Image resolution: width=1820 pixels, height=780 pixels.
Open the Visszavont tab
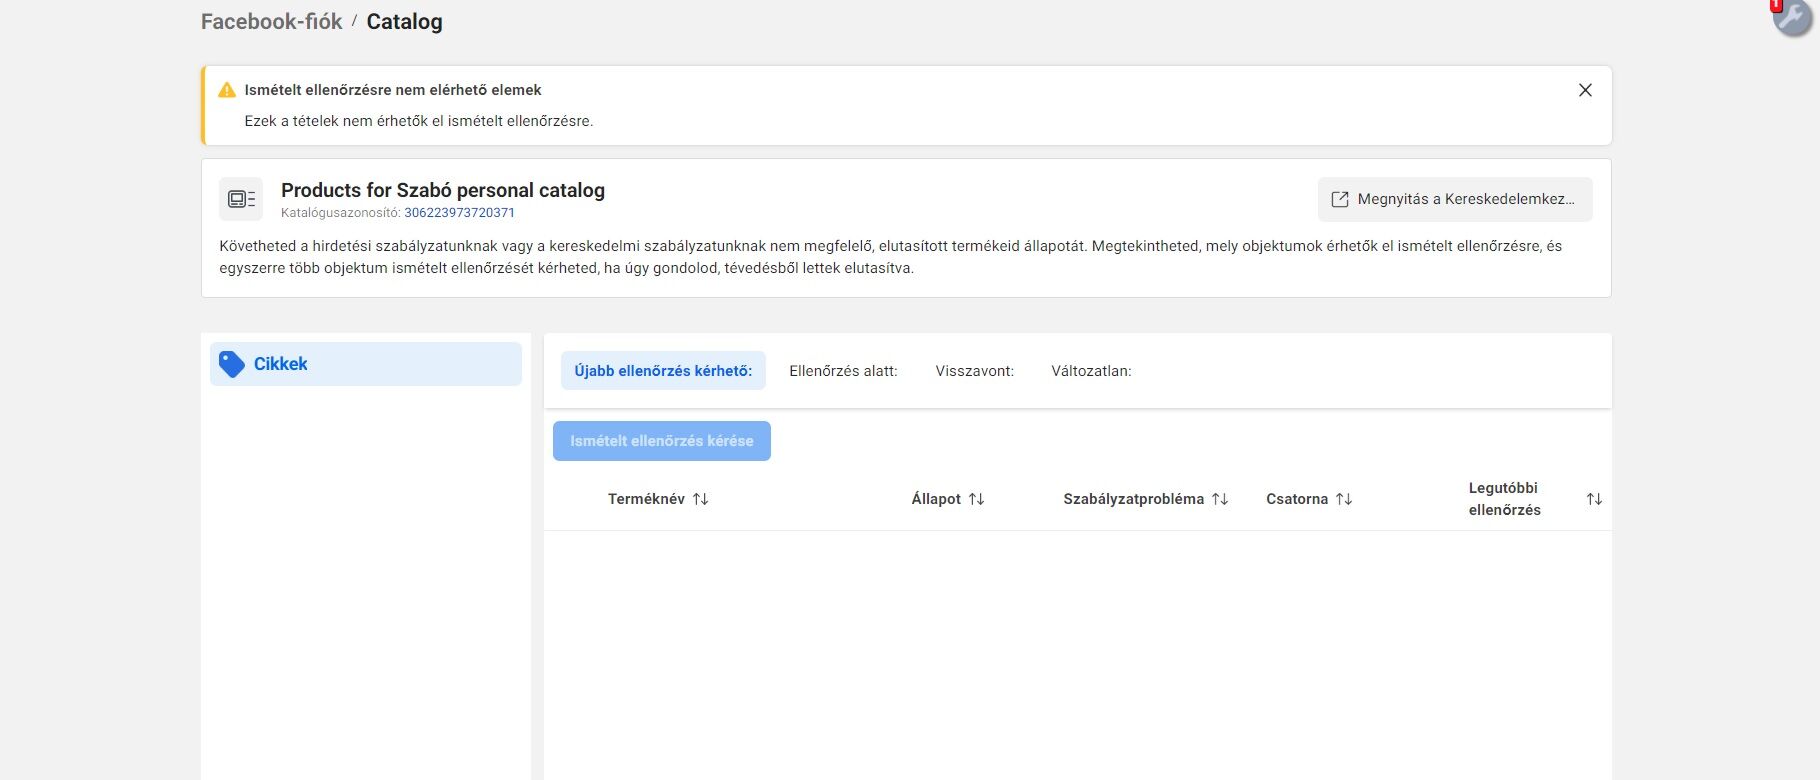click(974, 371)
